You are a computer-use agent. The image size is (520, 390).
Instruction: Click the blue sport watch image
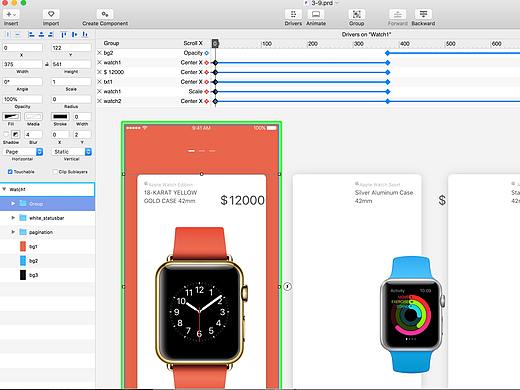413,314
